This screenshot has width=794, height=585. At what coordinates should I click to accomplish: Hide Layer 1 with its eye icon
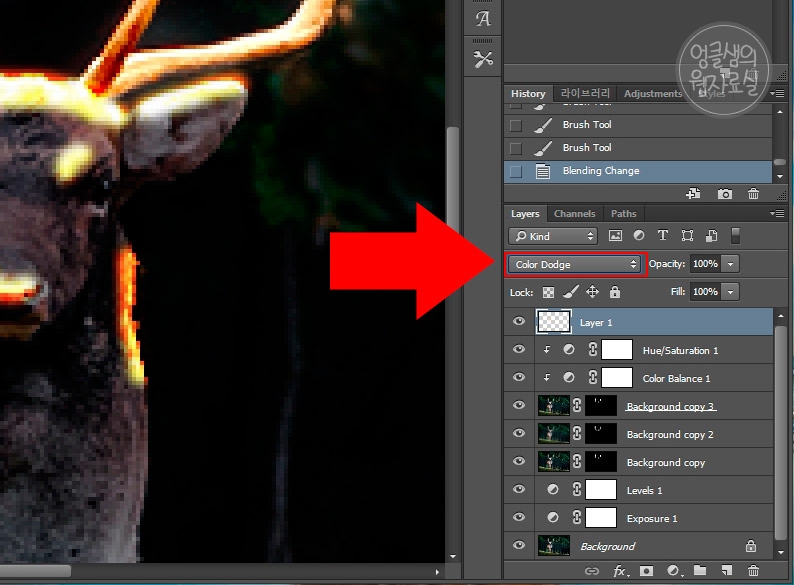point(519,321)
